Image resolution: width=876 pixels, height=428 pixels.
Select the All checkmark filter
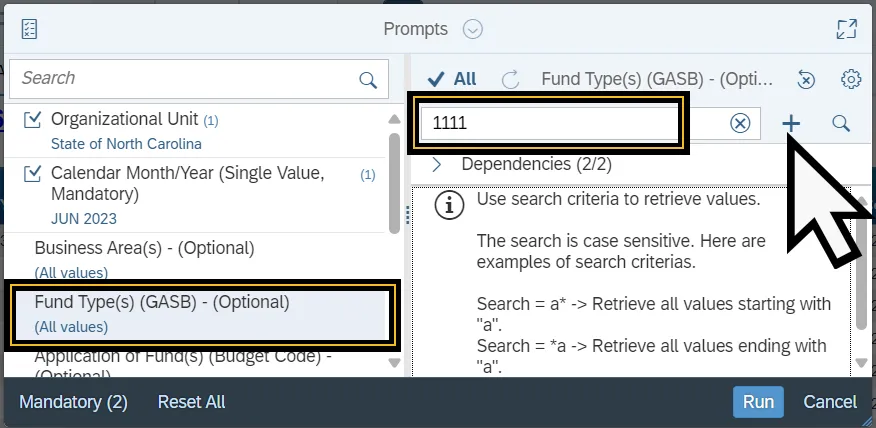(x=451, y=79)
